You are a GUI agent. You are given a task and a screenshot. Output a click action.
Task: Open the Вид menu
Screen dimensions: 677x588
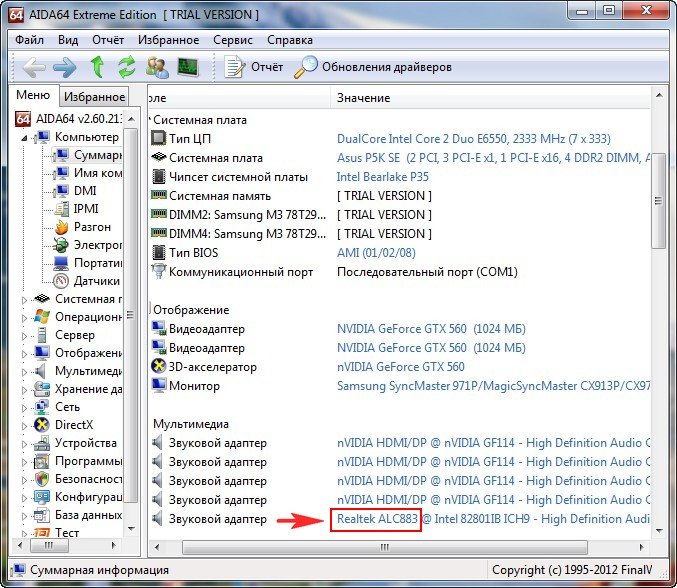click(x=68, y=40)
